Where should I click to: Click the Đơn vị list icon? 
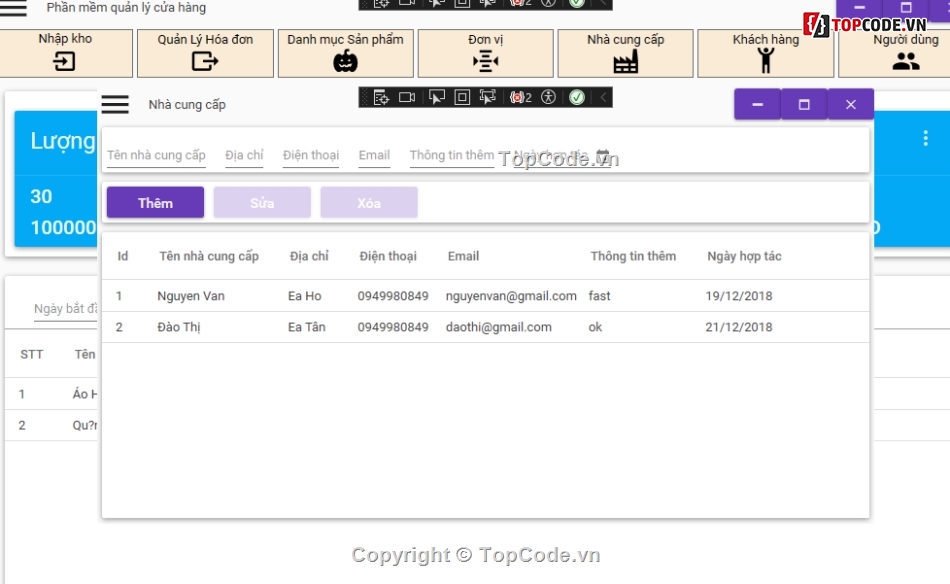(487, 59)
